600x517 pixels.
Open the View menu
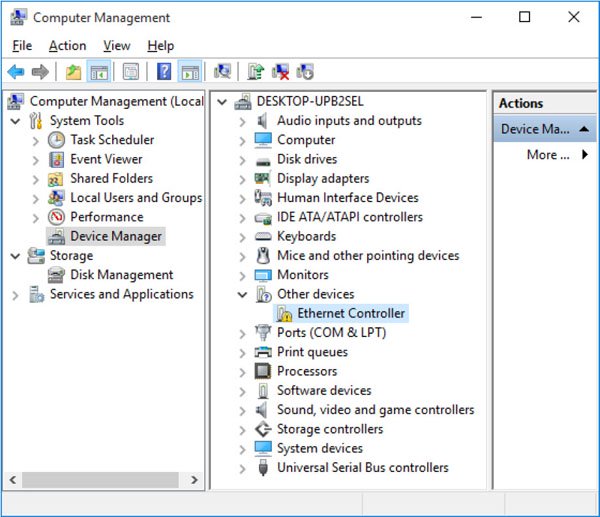116,46
